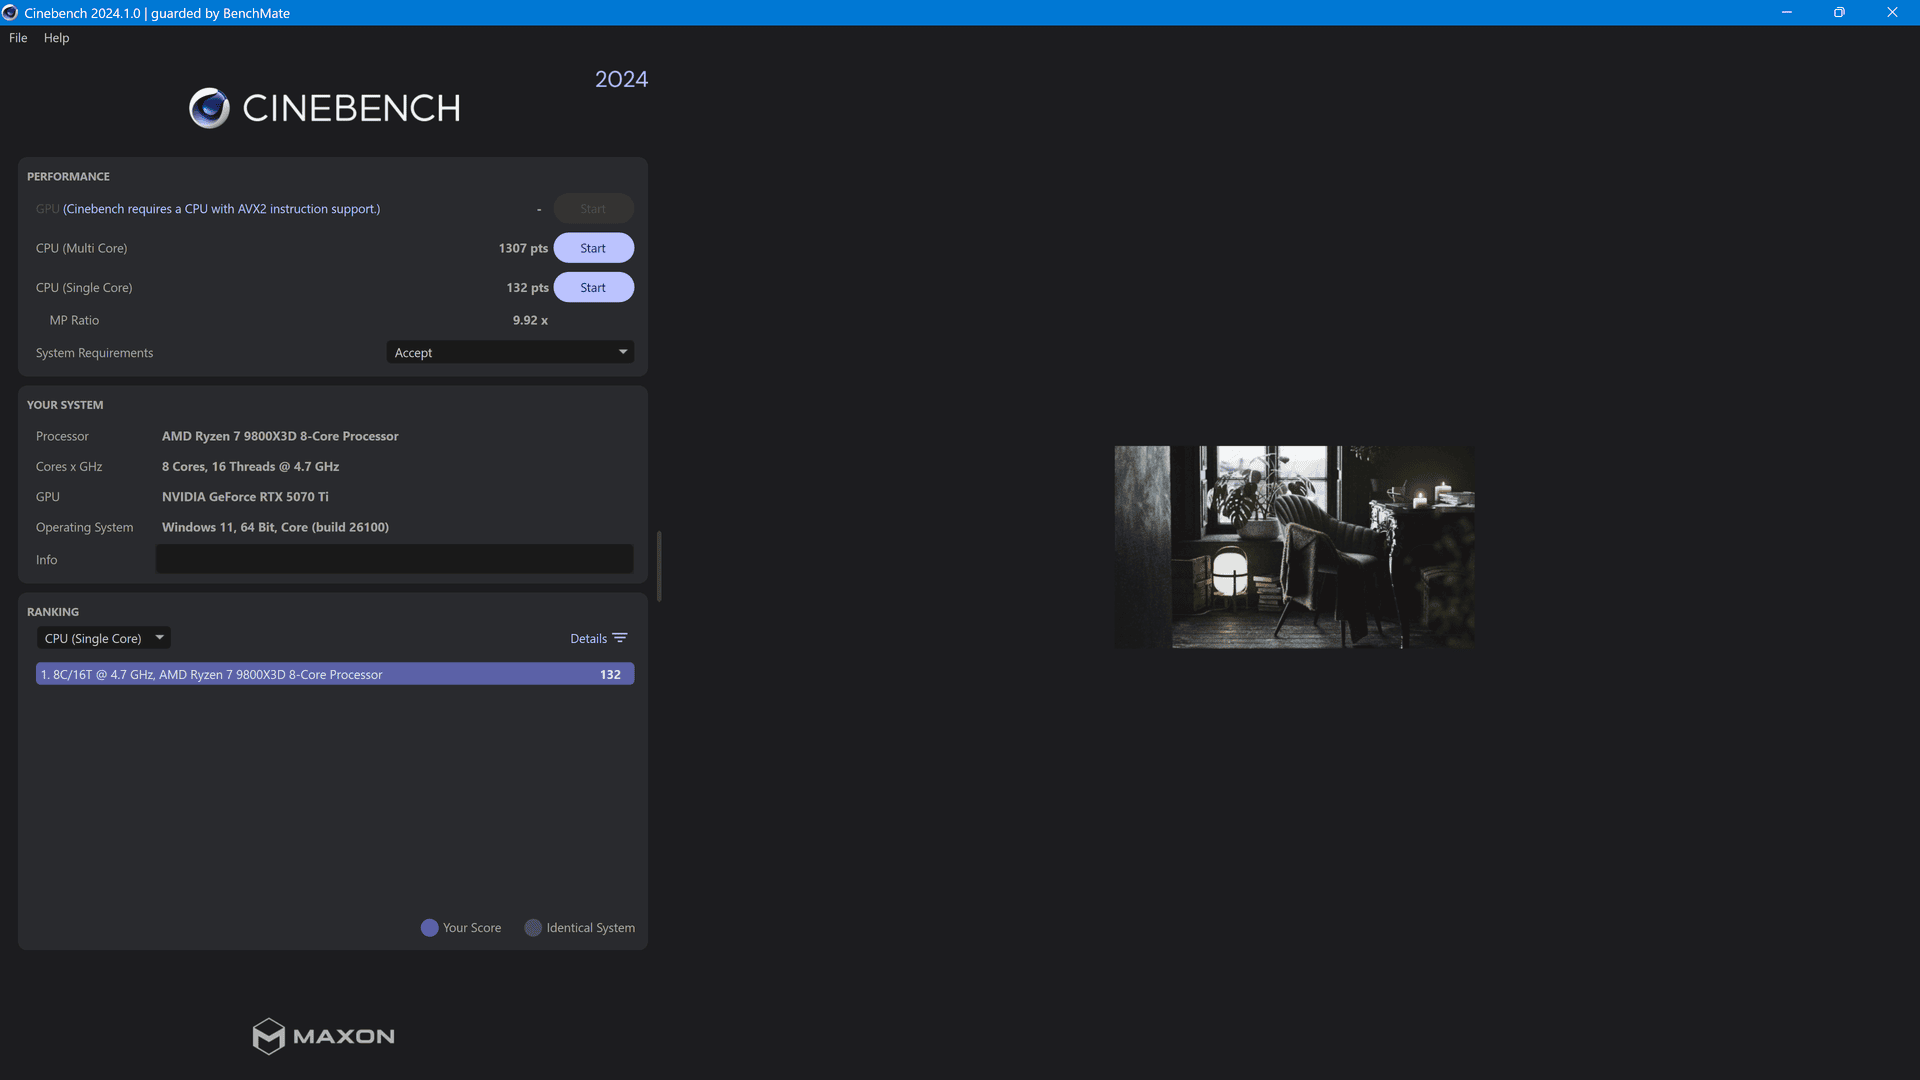Image resolution: width=1920 pixels, height=1080 pixels.
Task: Click the rendered room preview image
Action: (1294, 547)
